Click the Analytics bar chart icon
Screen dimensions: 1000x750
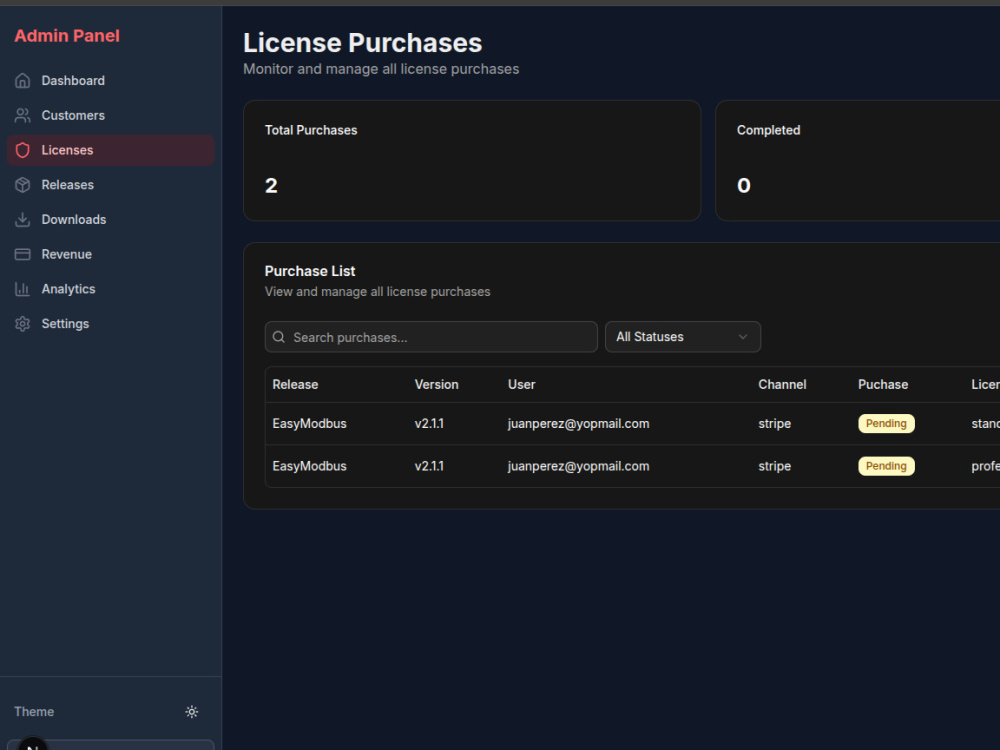point(22,289)
